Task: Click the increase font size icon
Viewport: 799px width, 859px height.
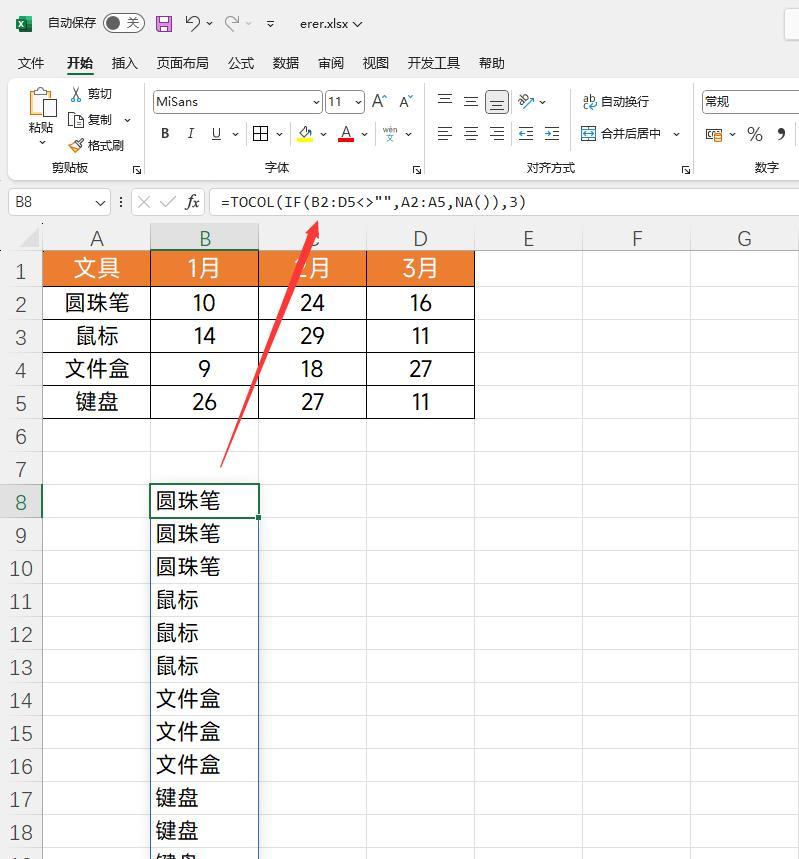Action: 379,101
